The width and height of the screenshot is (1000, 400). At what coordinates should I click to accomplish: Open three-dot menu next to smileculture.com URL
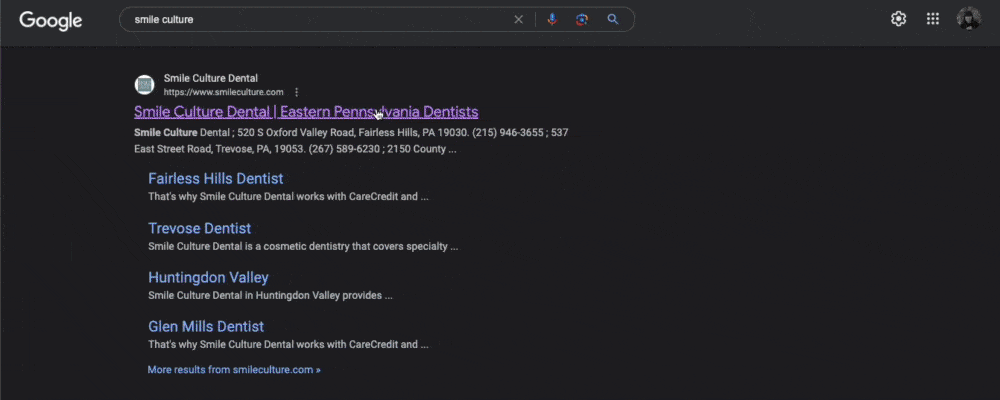(x=297, y=93)
